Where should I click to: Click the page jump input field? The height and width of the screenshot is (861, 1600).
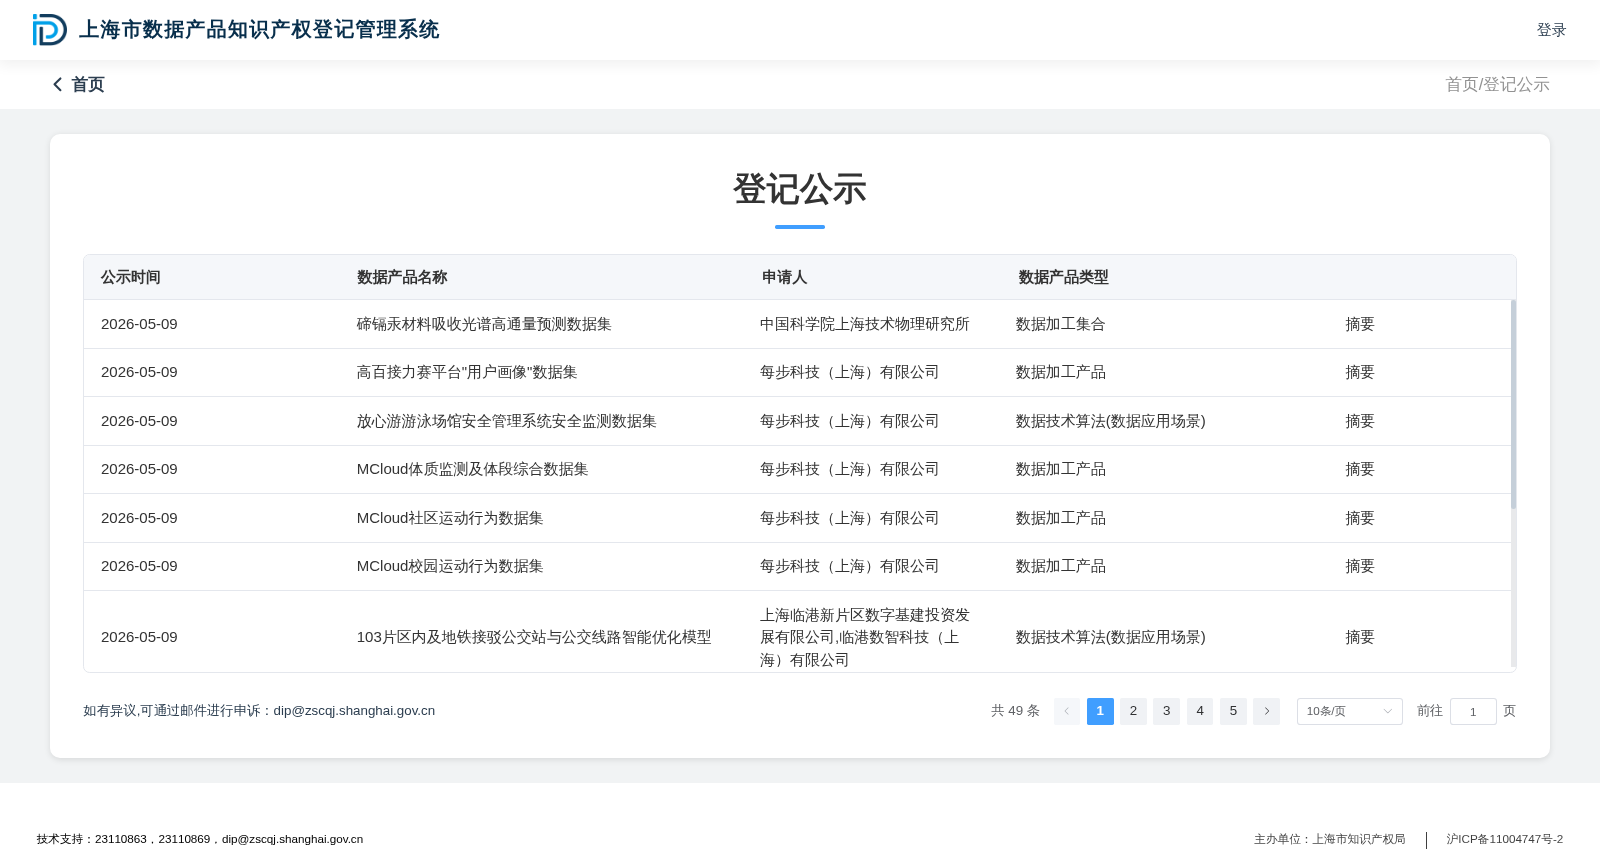(x=1473, y=711)
